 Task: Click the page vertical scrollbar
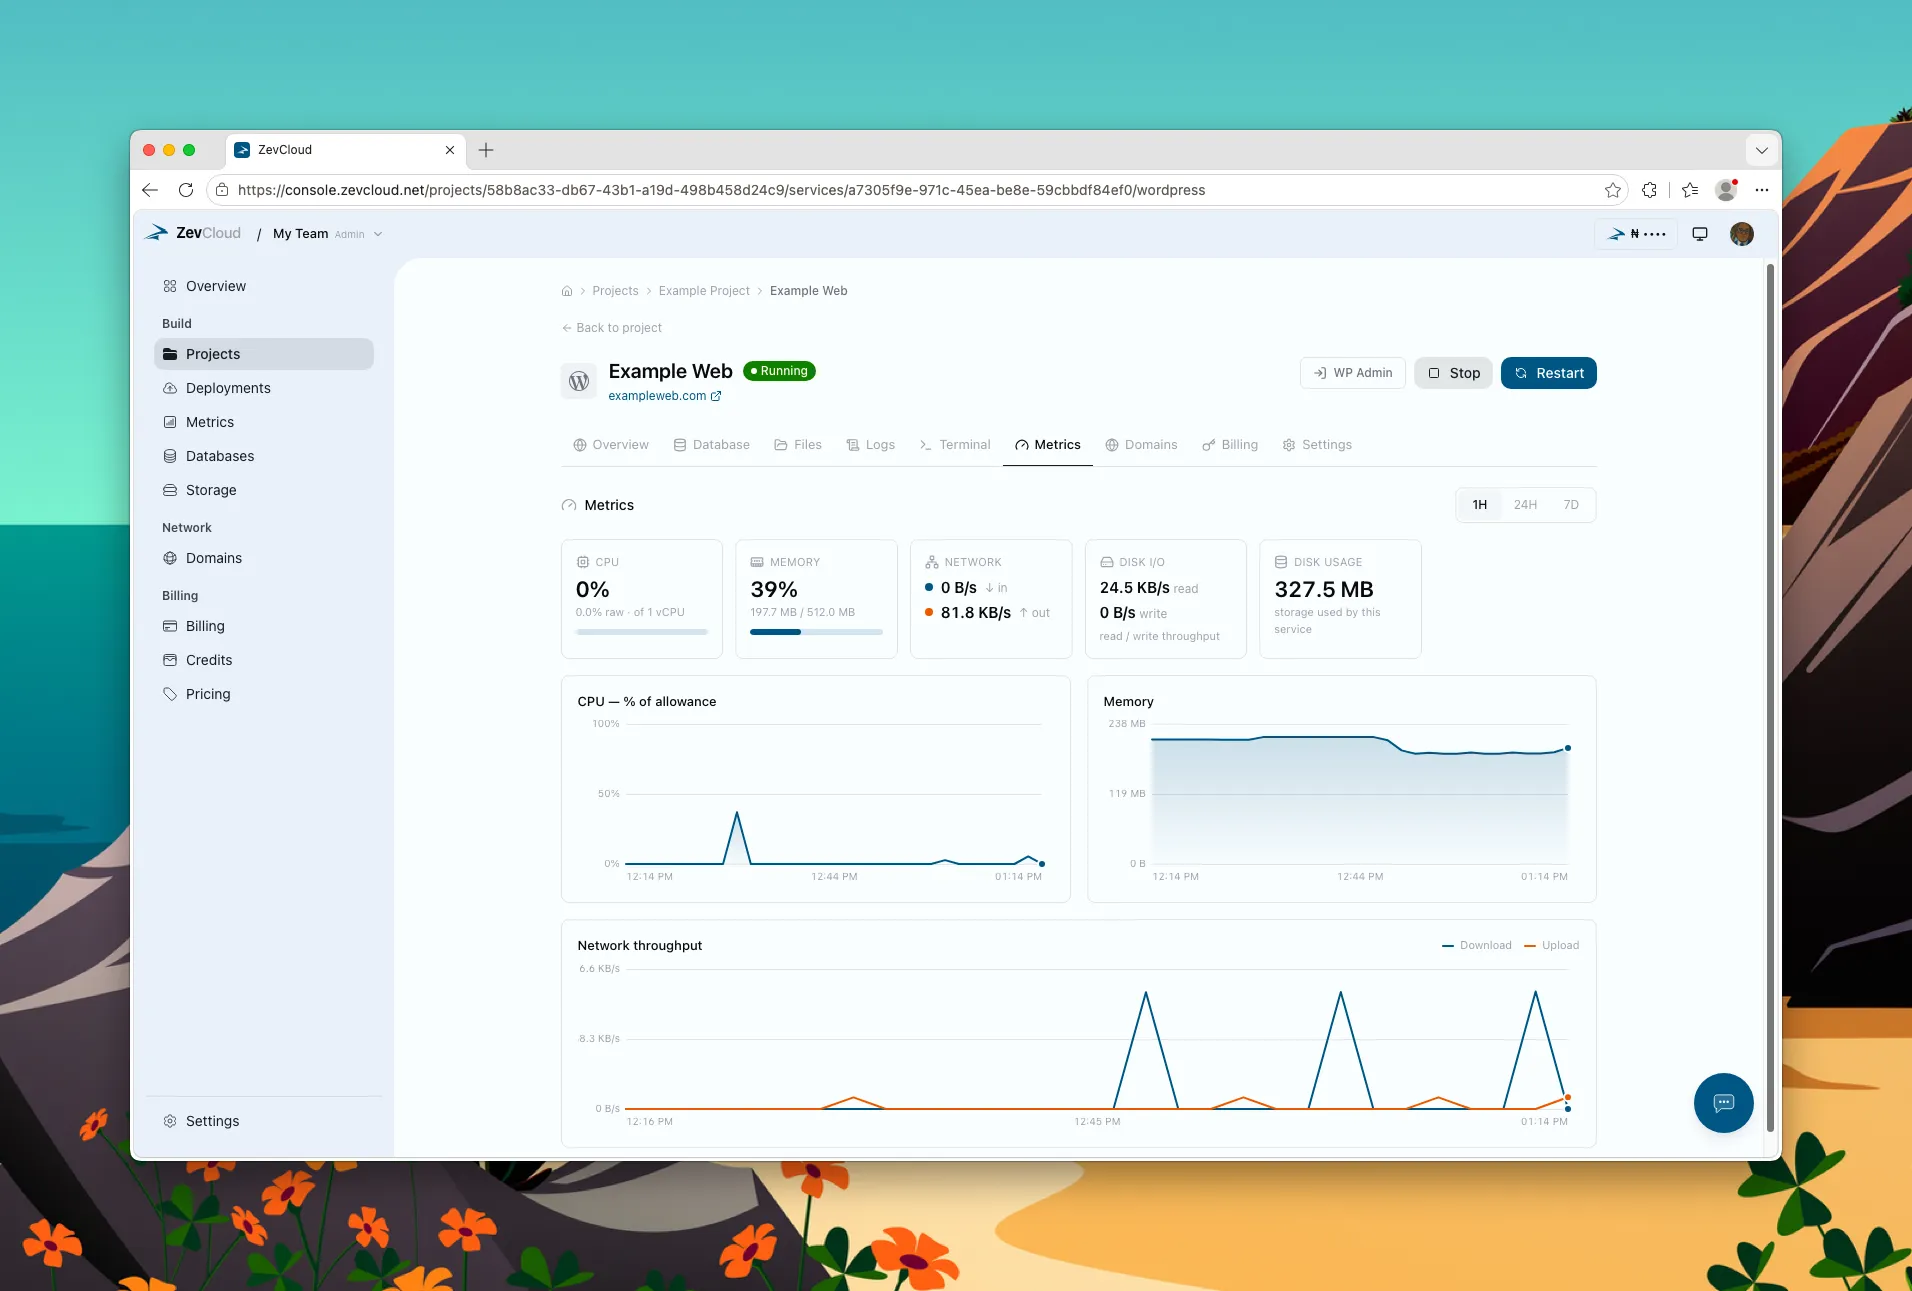[1770, 697]
